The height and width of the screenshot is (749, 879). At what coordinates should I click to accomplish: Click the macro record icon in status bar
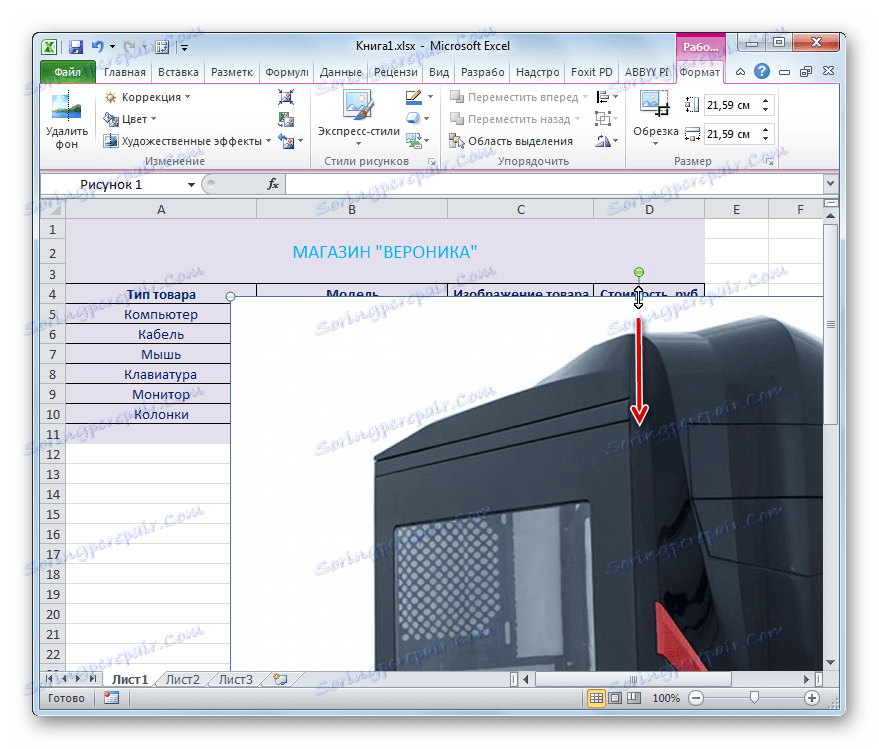[112, 698]
